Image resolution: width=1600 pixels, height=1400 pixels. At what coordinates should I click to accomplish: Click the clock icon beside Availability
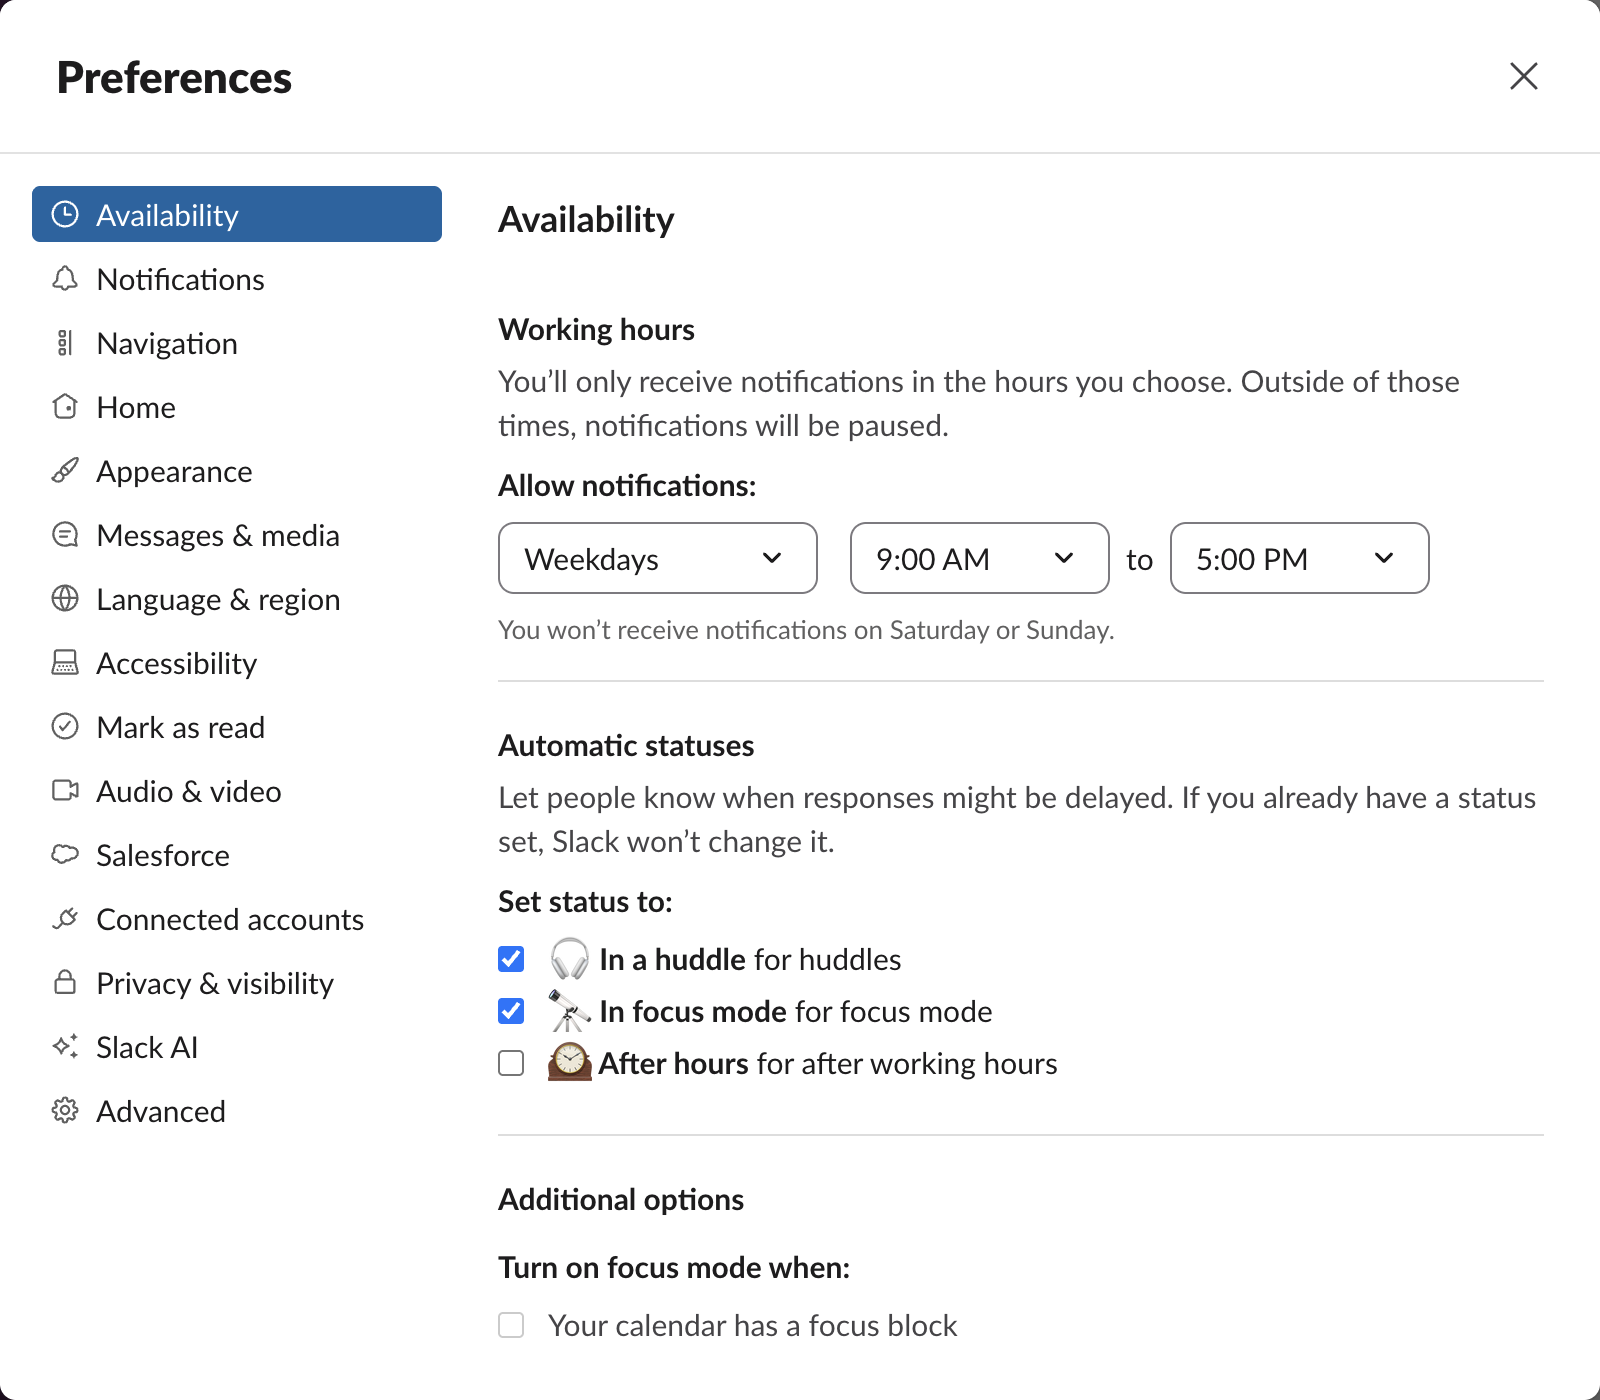(x=65, y=214)
